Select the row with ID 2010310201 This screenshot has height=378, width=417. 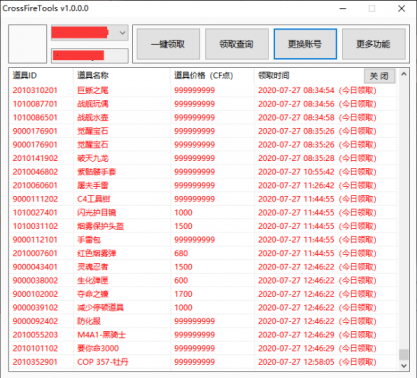203,90
